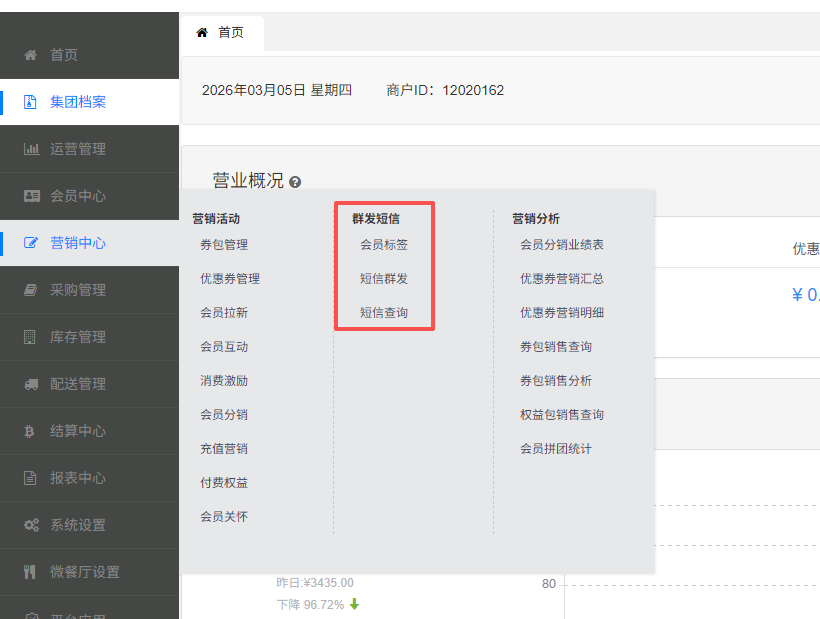Viewport: 820px width, 619px height.
Task: Expand the 报表中心 sidebar section
Action: [78, 478]
